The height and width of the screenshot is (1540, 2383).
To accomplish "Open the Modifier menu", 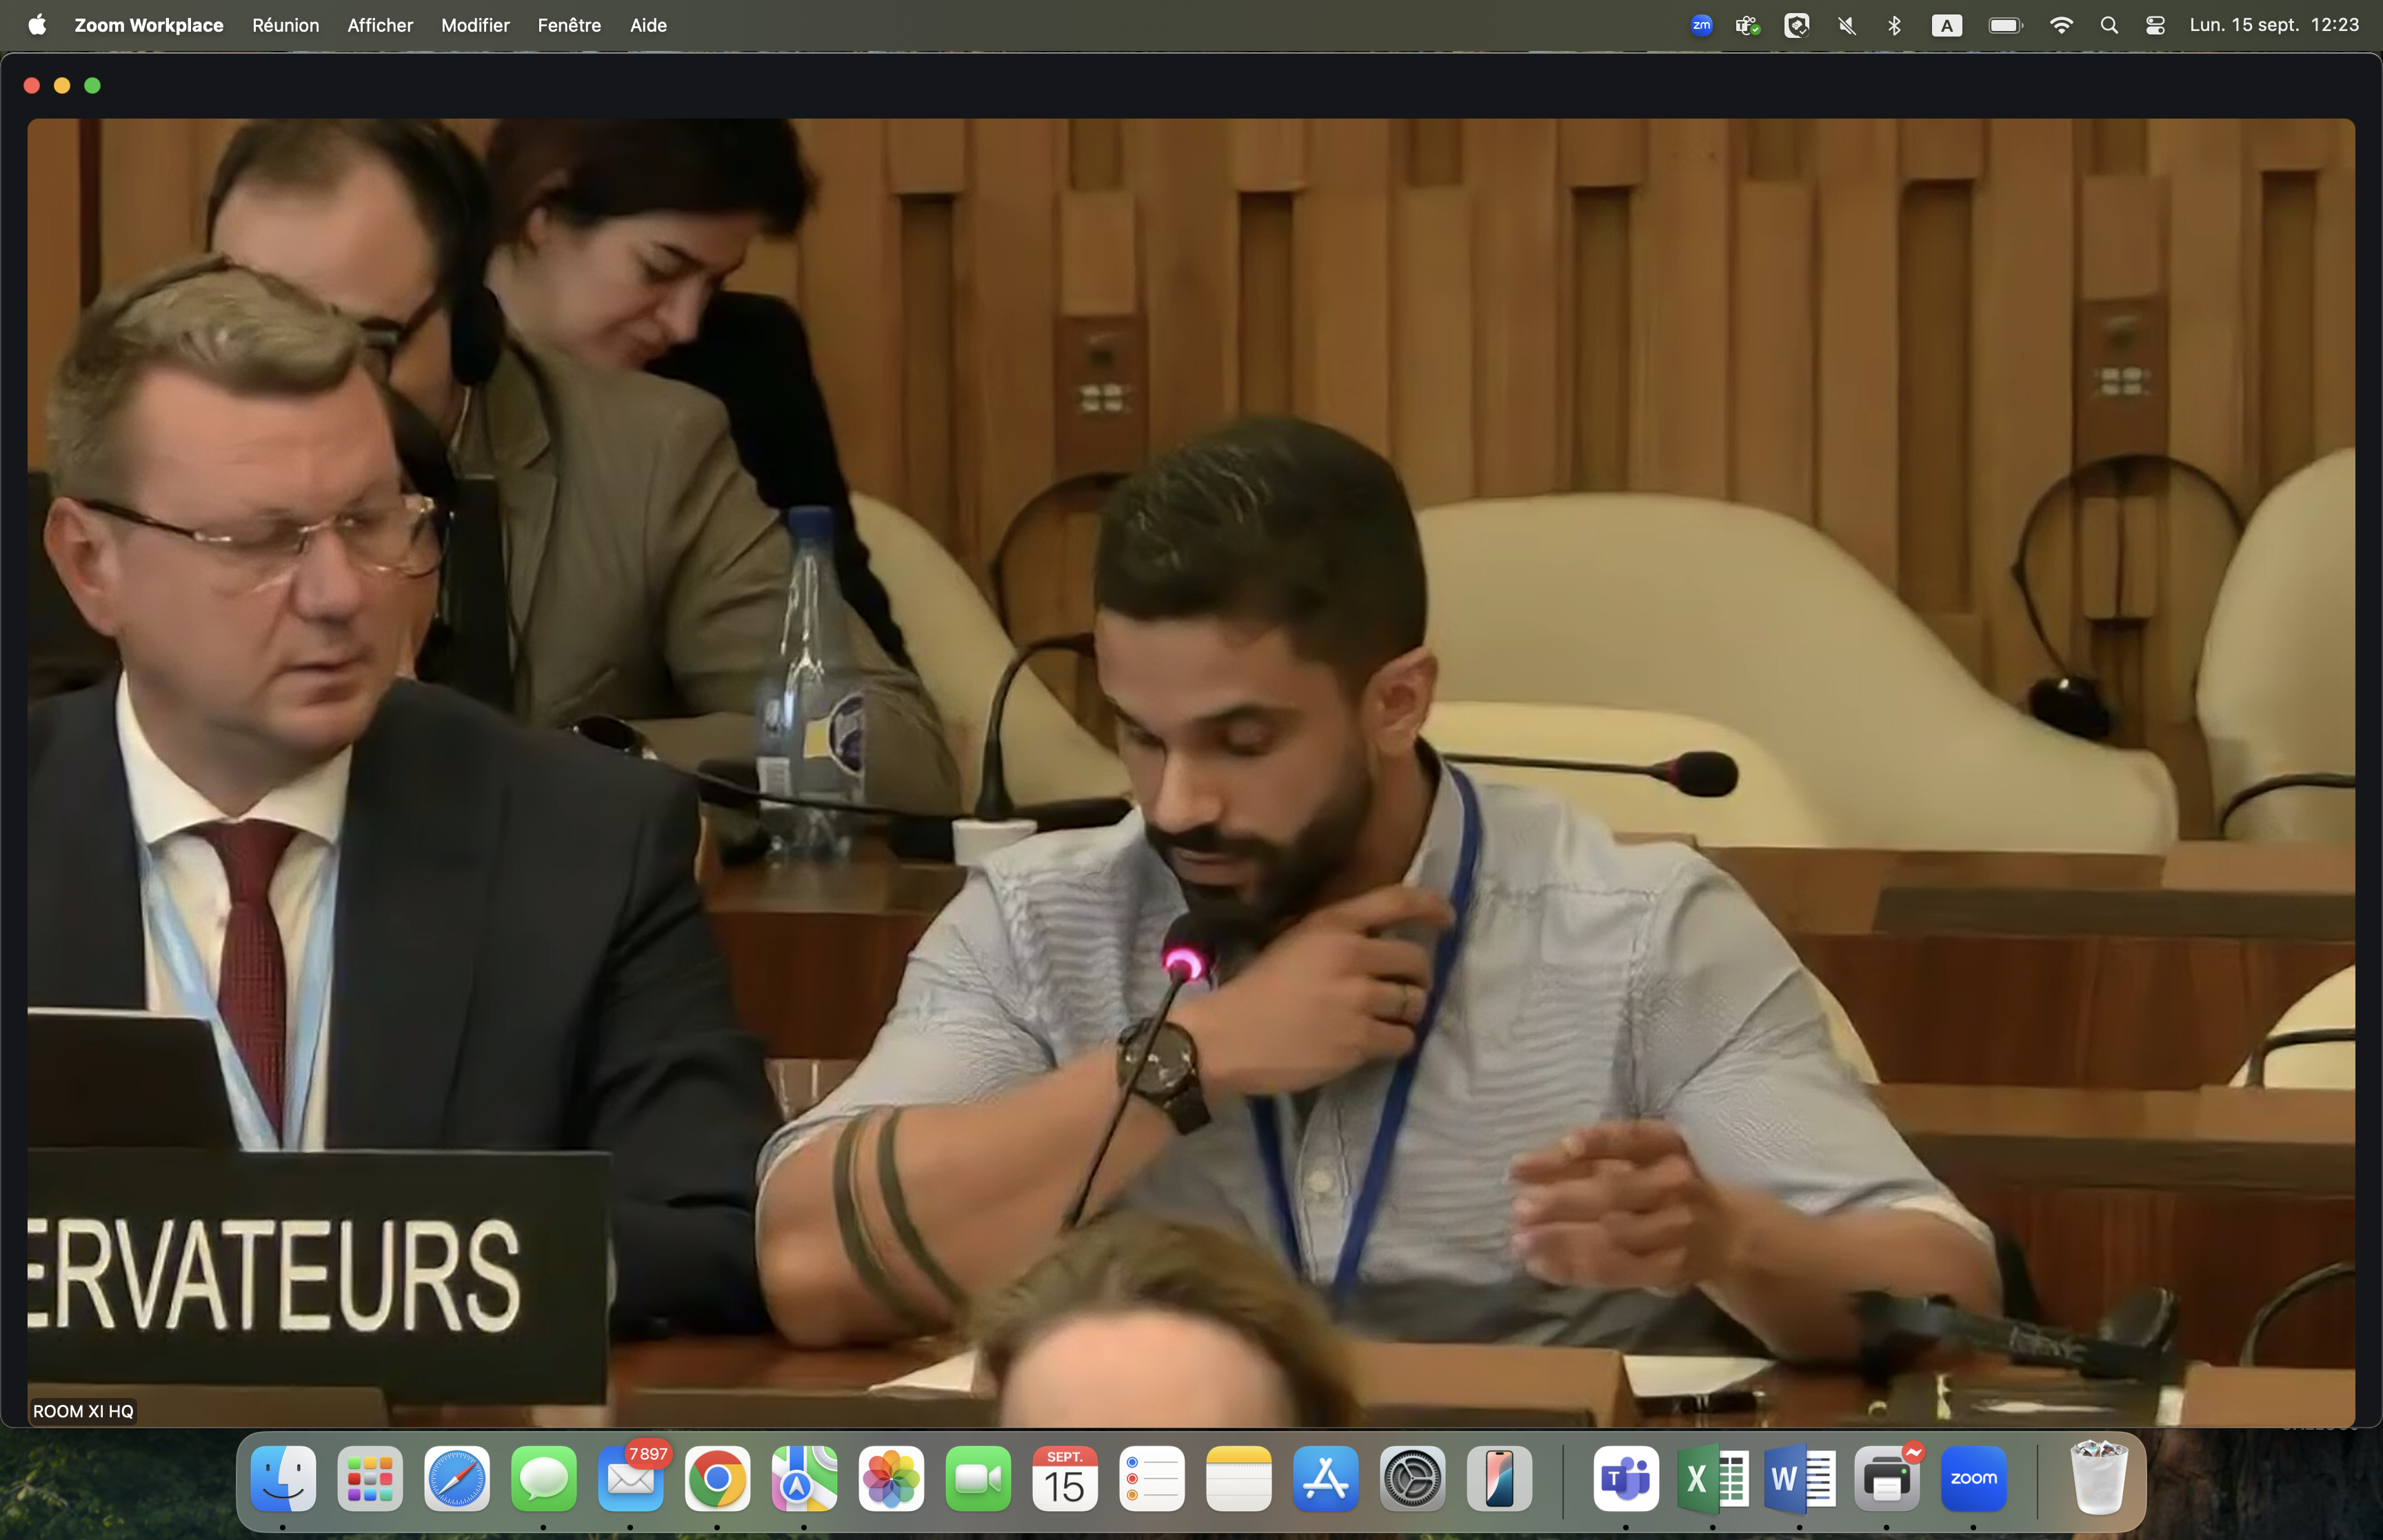I will click(475, 25).
